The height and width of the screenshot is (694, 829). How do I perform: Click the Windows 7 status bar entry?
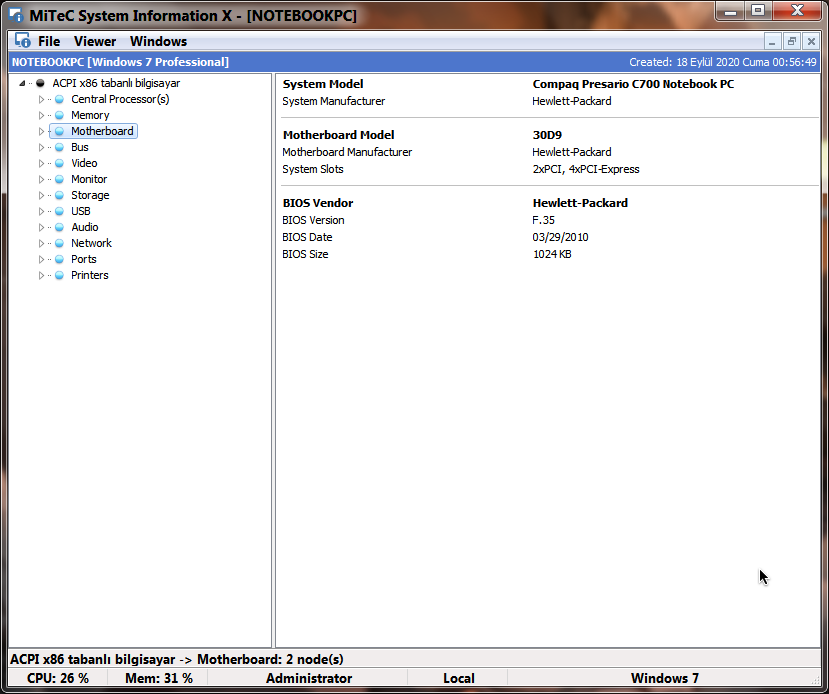click(x=665, y=678)
